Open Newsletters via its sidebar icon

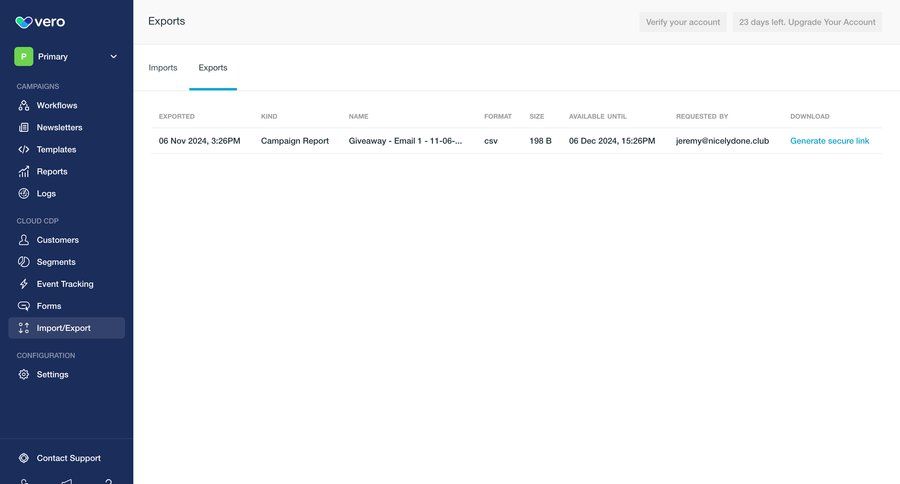pos(24,127)
